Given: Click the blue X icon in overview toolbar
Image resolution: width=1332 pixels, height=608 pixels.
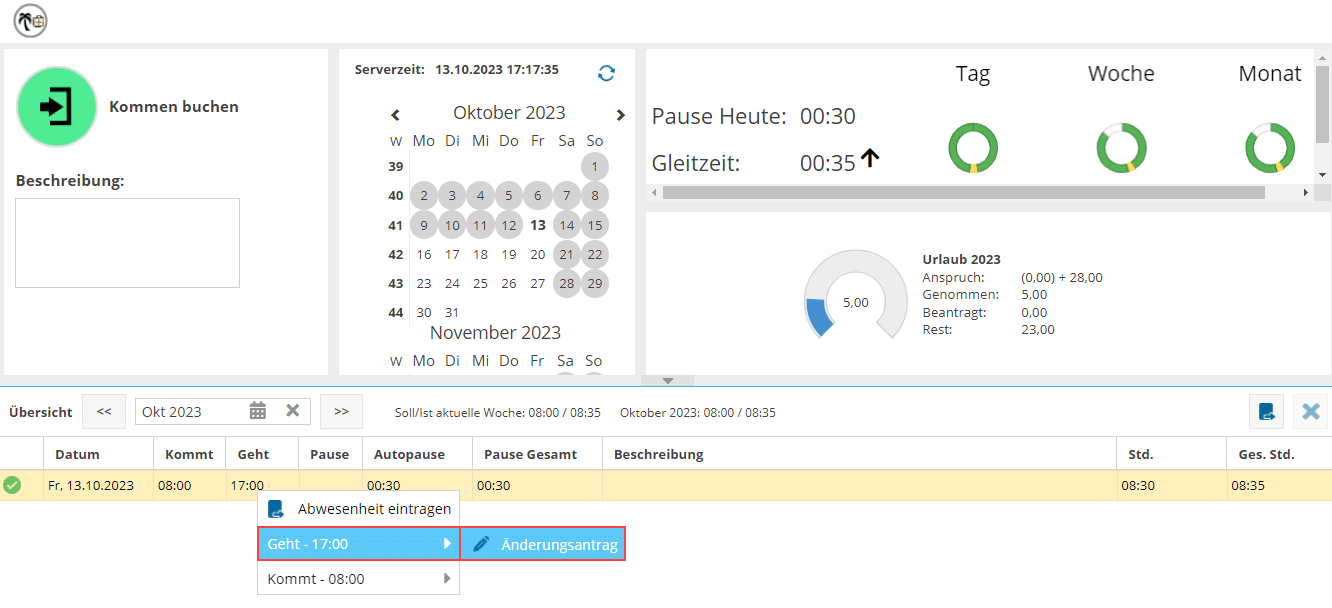Looking at the screenshot, I should click(x=1310, y=411).
